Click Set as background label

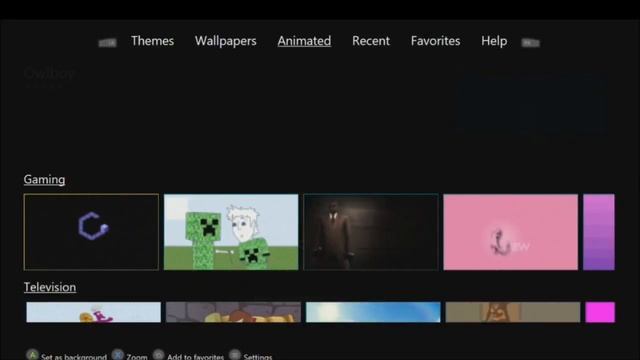point(73,357)
